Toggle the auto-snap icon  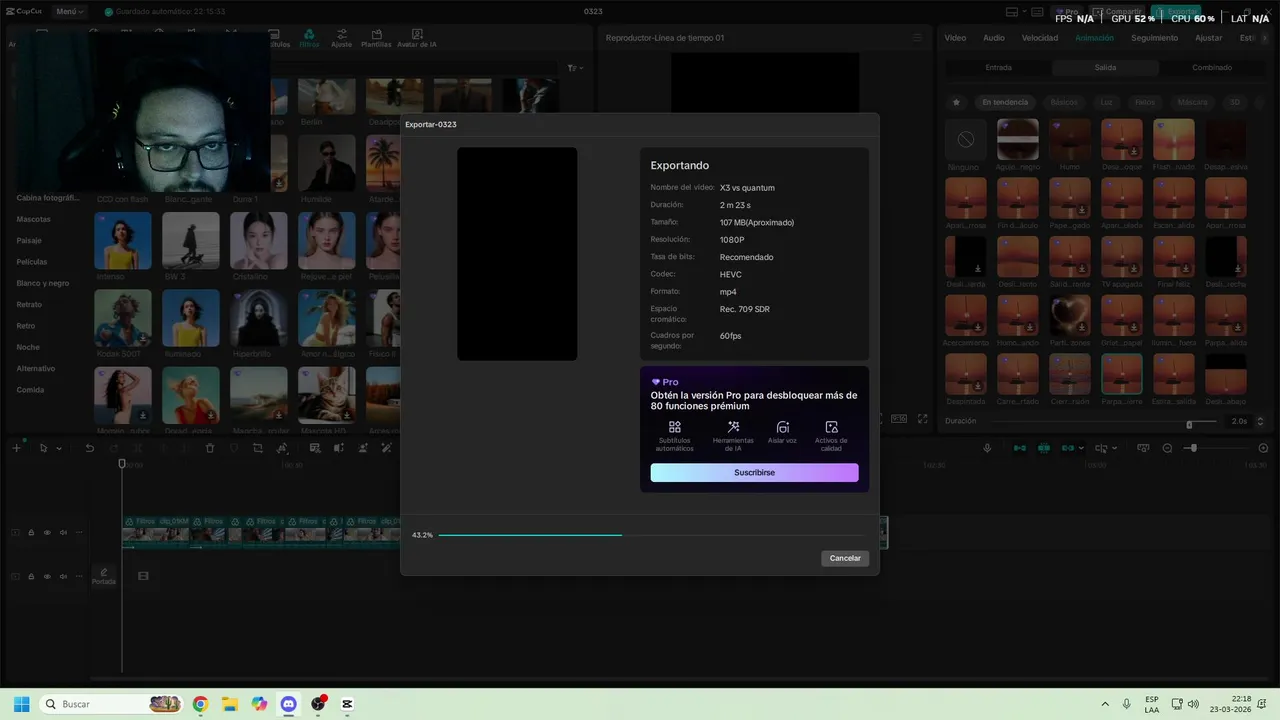[x=1044, y=448]
